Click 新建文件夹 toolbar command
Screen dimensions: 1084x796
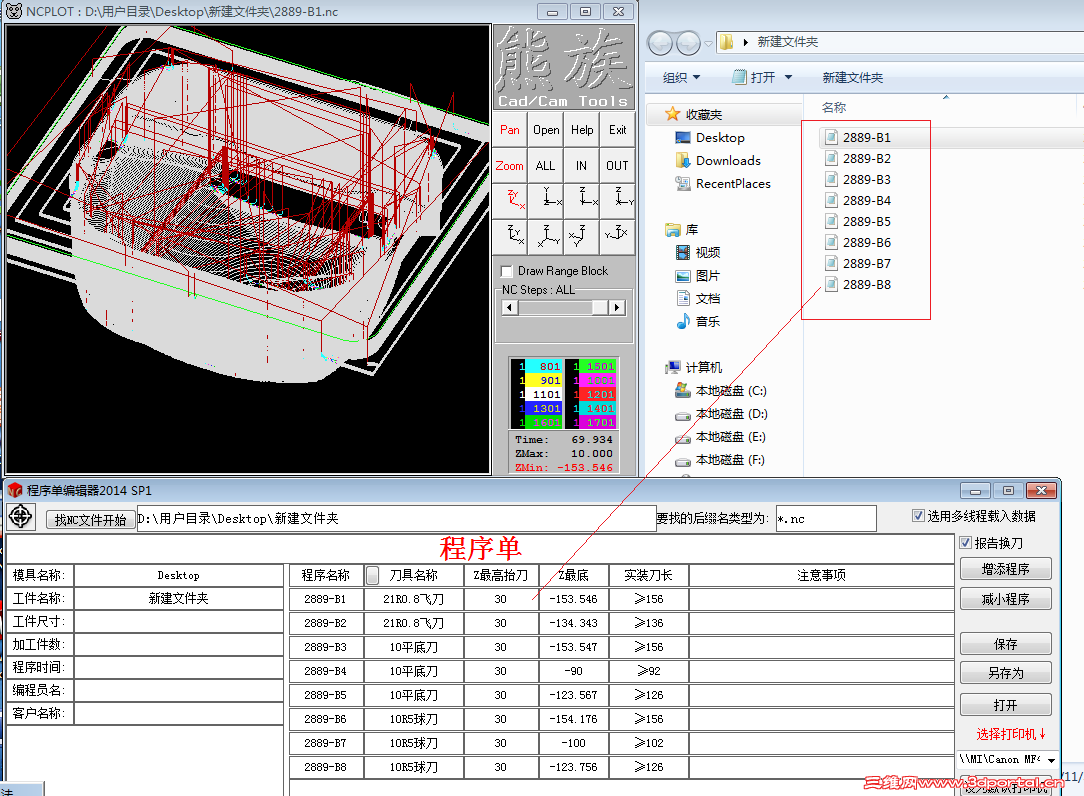(x=852, y=77)
